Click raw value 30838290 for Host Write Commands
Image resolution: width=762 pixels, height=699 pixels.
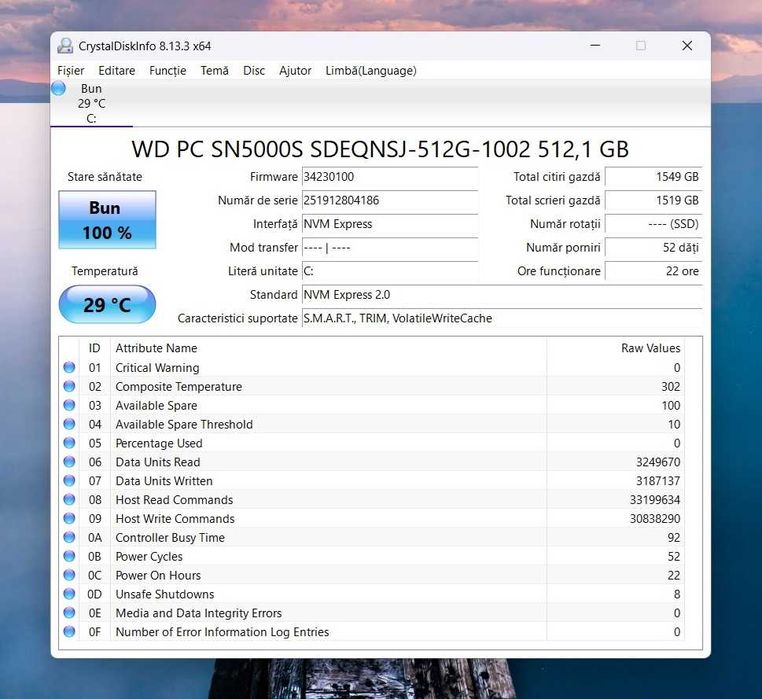click(x=655, y=519)
